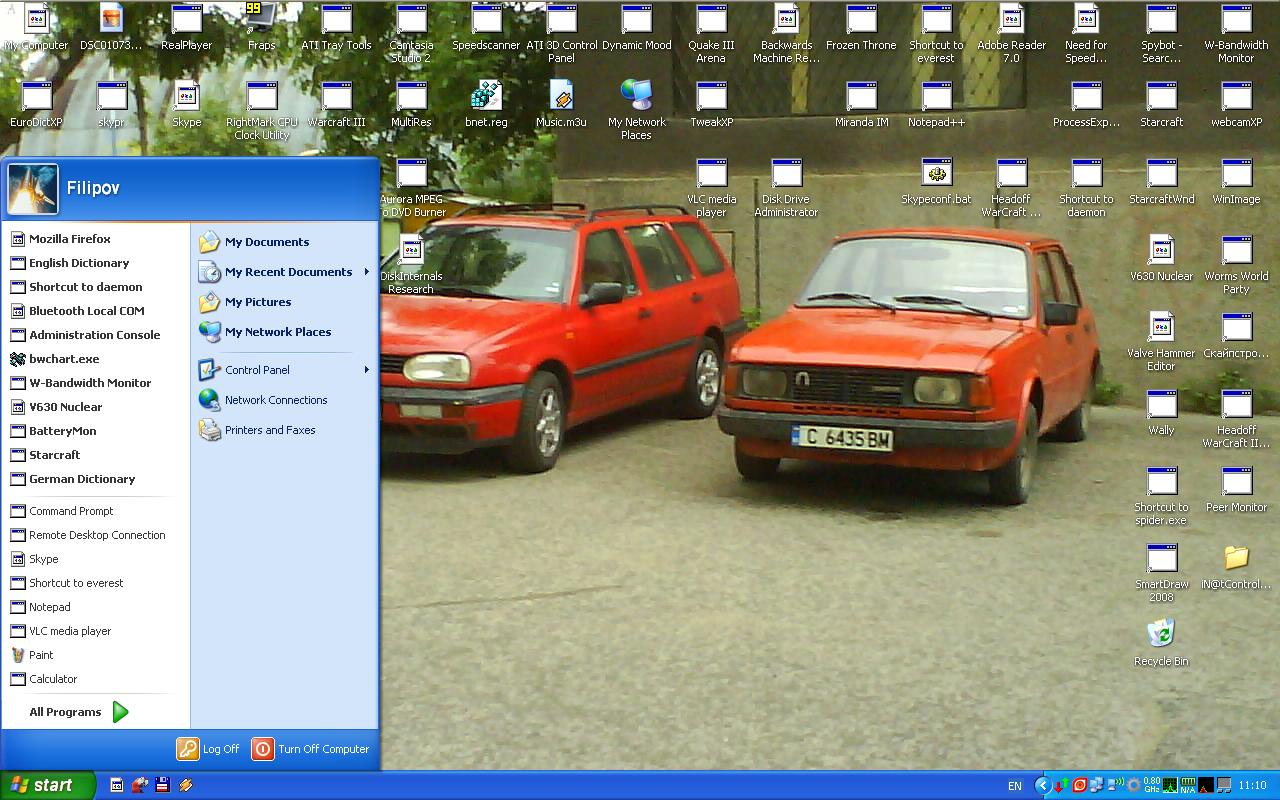This screenshot has height=800, width=1280.
Task: Select My Computer desktop icon
Action: point(37,28)
